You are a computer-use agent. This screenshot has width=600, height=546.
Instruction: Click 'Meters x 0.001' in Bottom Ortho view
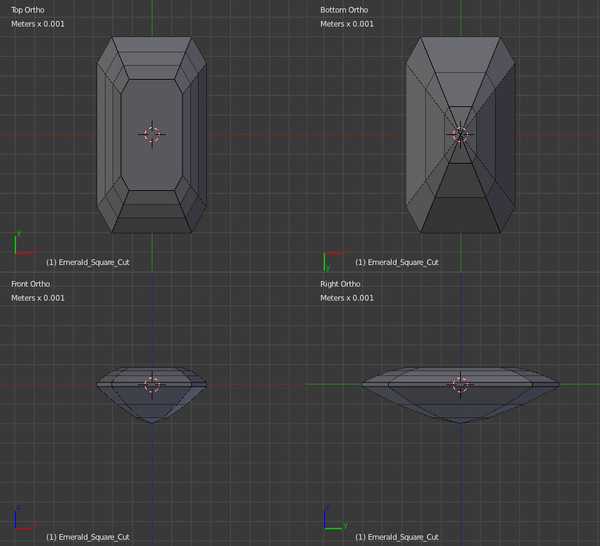click(x=347, y=24)
